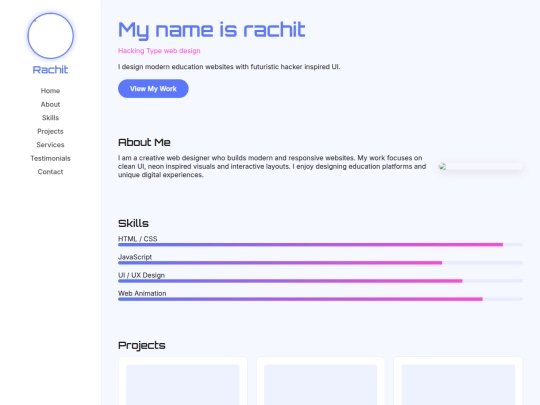The width and height of the screenshot is (540, 405).
Task: Open the first project card
Action: 183,381
